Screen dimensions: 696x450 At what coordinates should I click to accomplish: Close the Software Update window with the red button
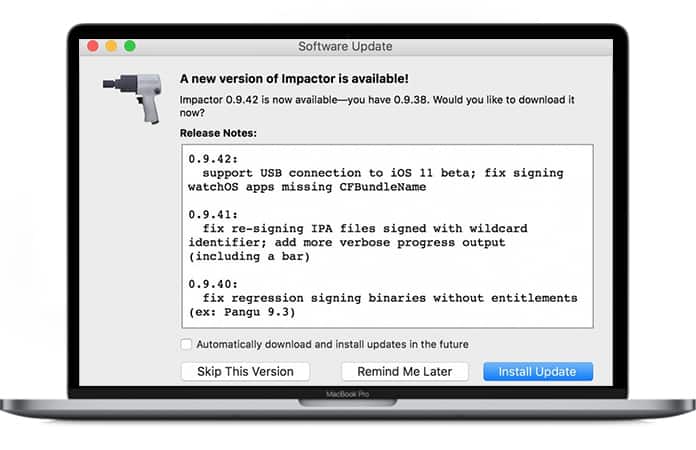point(93,46)
